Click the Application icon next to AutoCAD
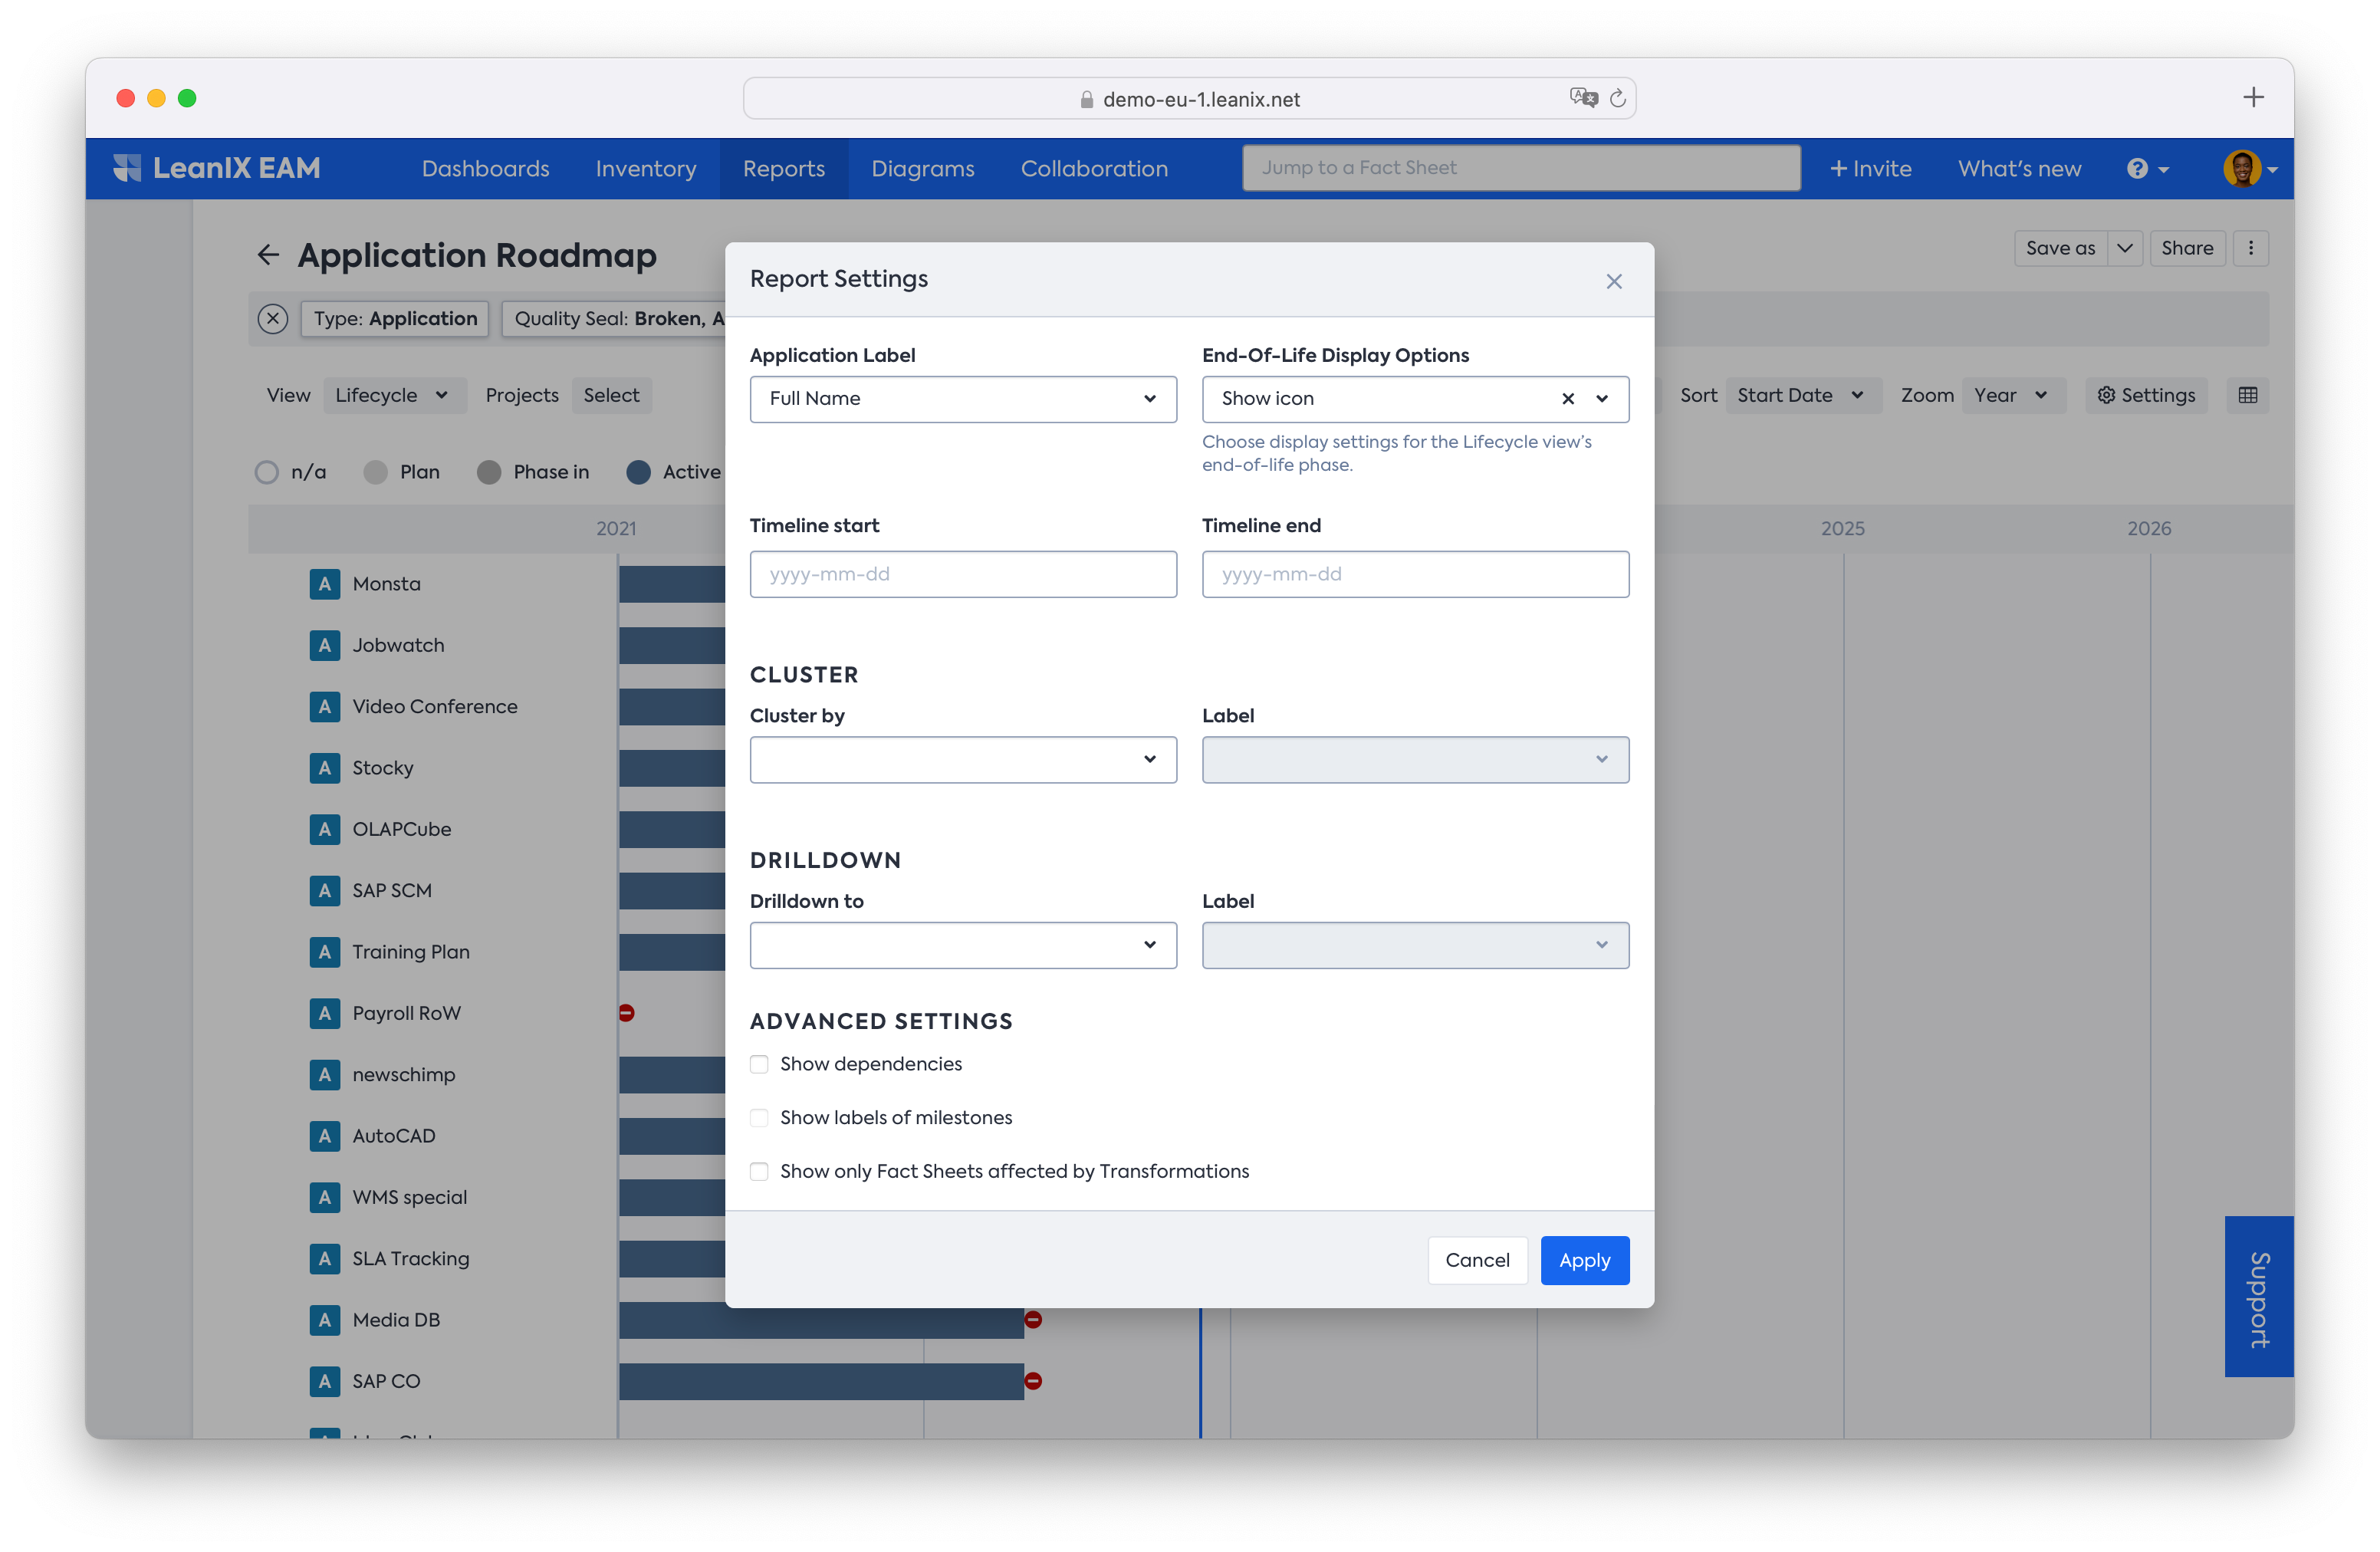Screen dimensions: 2380x1552 point(324,1136)
